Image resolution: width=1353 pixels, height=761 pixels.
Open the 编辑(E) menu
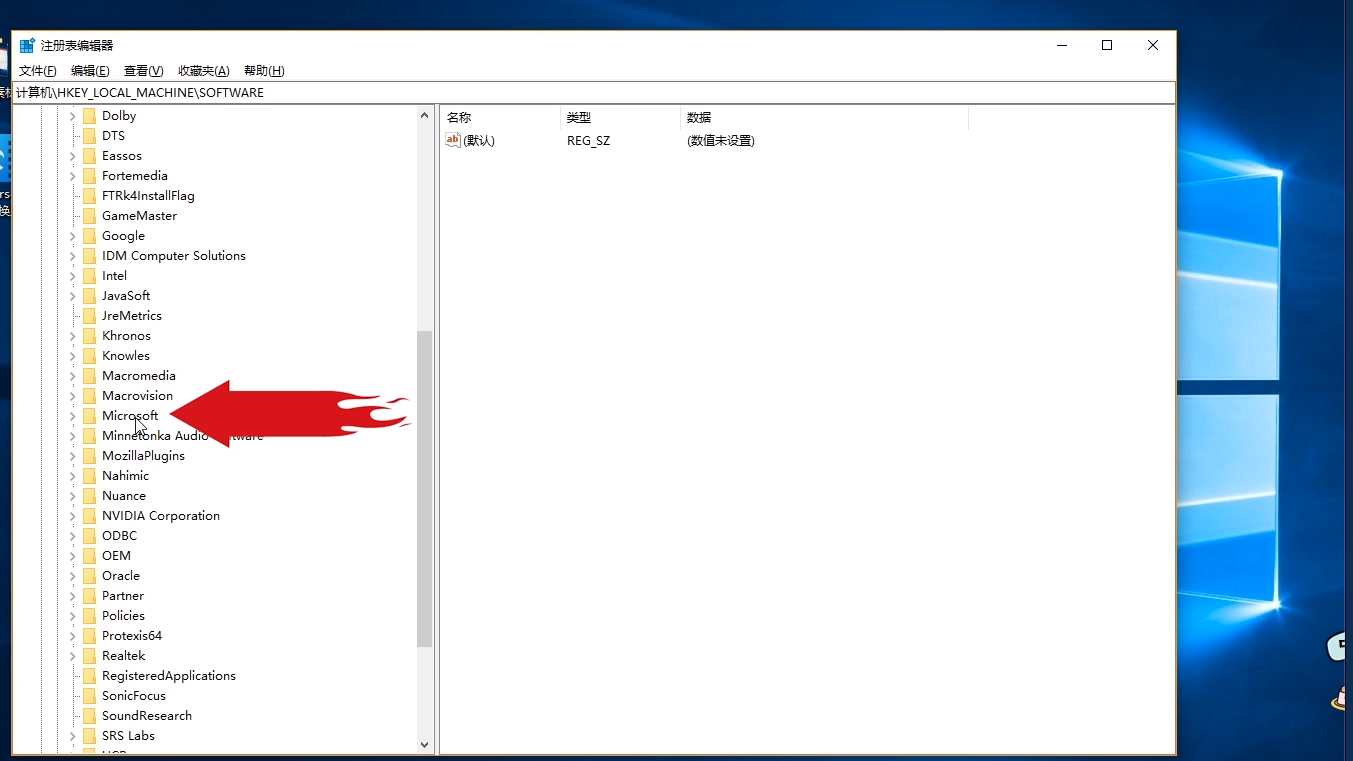click(x=90, y=71)
